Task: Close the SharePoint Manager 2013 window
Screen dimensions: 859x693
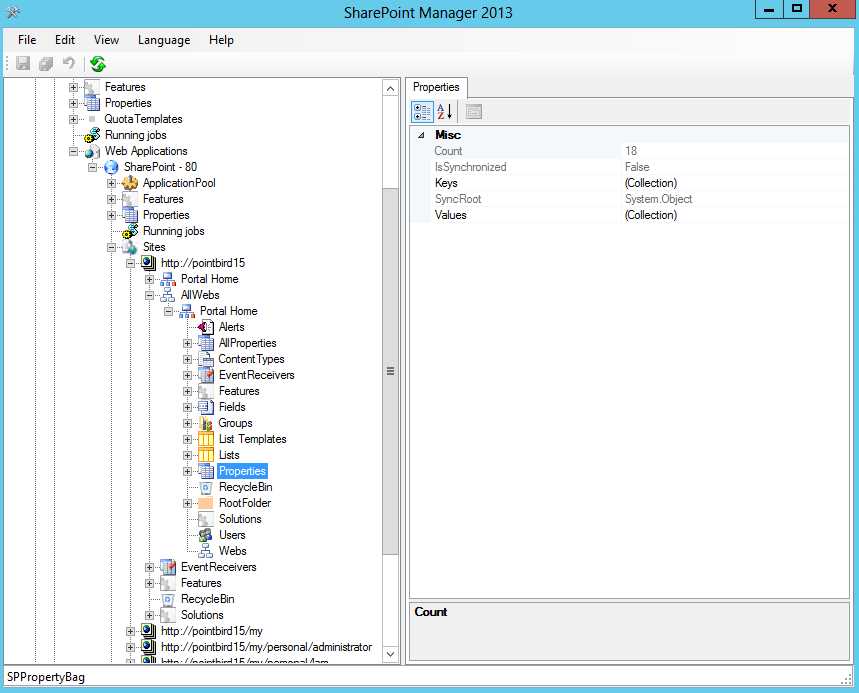Action: coord(833,9)
